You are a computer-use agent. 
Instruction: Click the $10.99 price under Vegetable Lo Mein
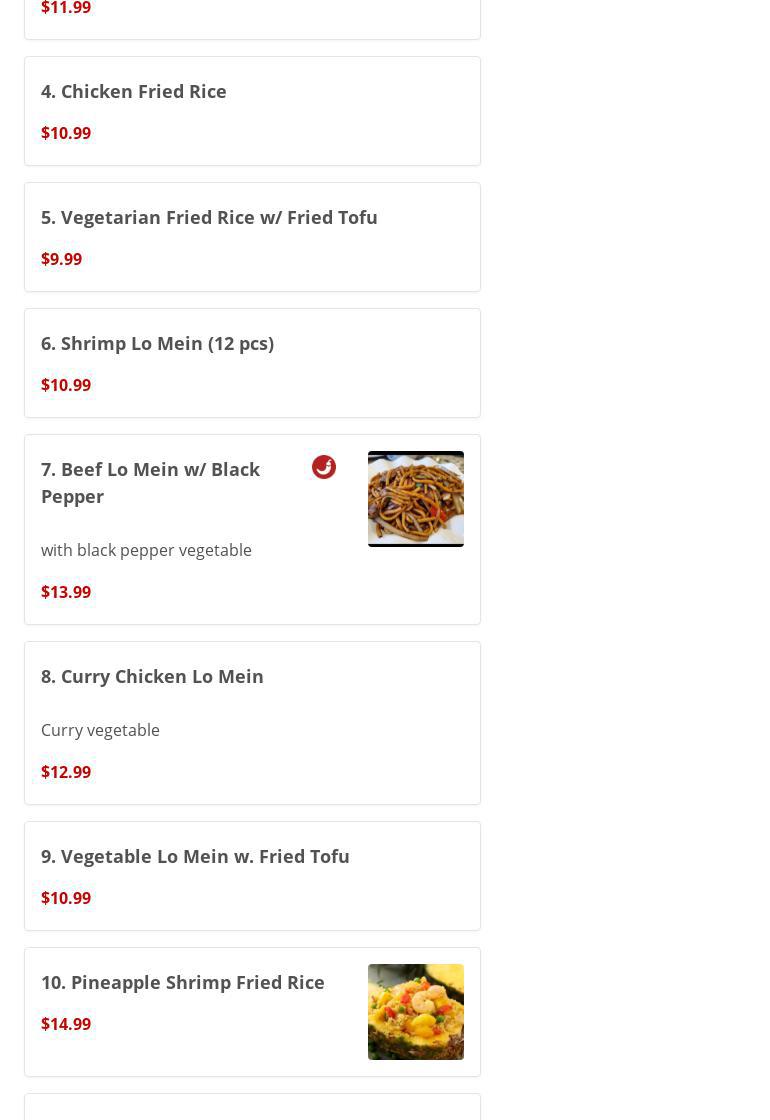click(66, 898)
